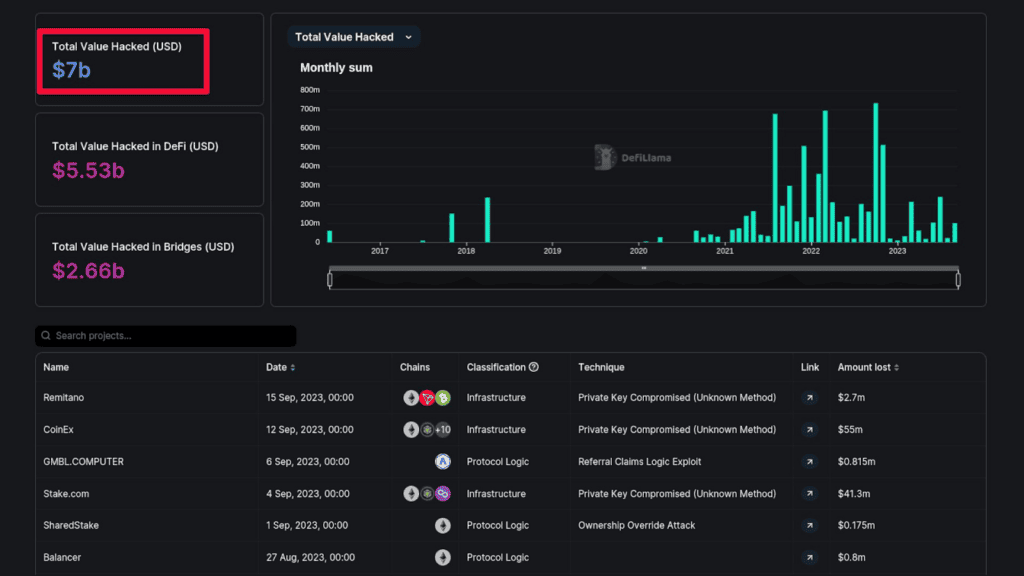Image resolution: width=1024 pixels, height=576 pixels.
Task: Click the Ethereum chain icon for CoinEx
Action: 411,430
